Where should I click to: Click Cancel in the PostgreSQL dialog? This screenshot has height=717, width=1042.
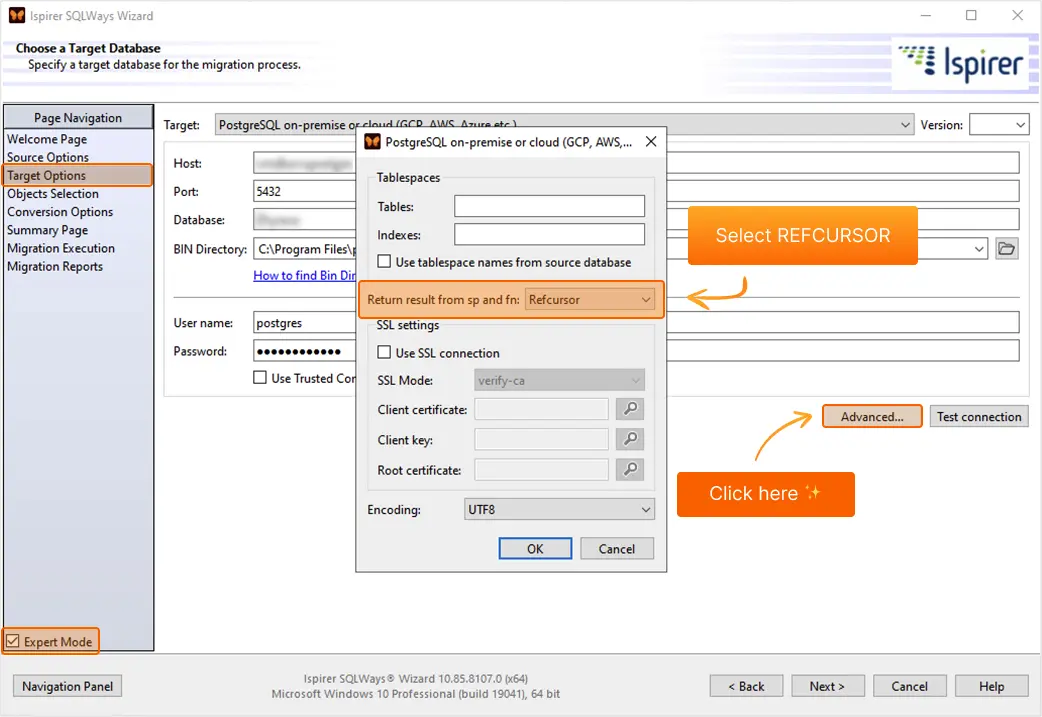[617, 549]
